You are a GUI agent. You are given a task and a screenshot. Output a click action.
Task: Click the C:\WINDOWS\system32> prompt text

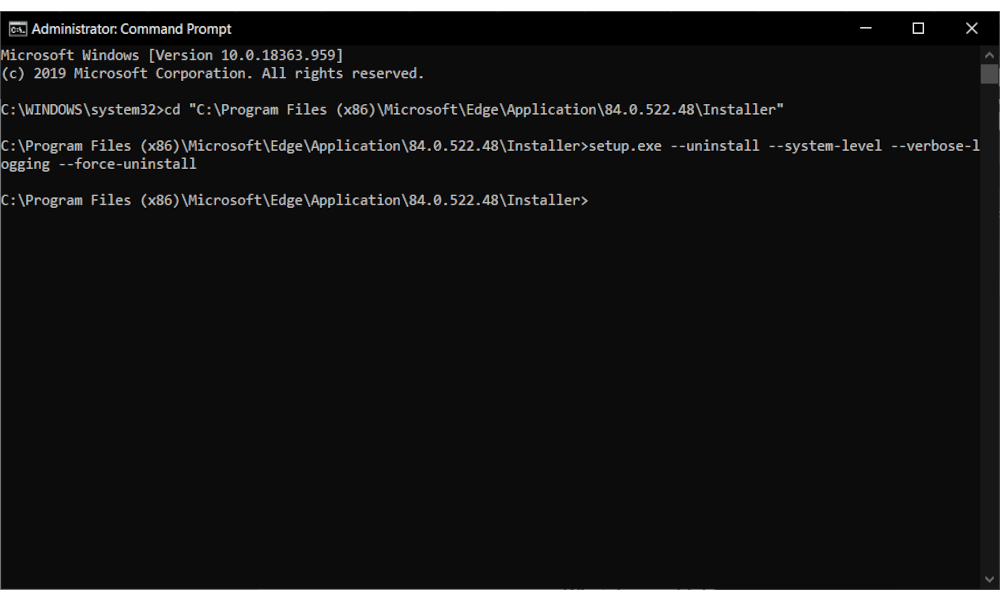pyautogui.click(x=82, y=110)
